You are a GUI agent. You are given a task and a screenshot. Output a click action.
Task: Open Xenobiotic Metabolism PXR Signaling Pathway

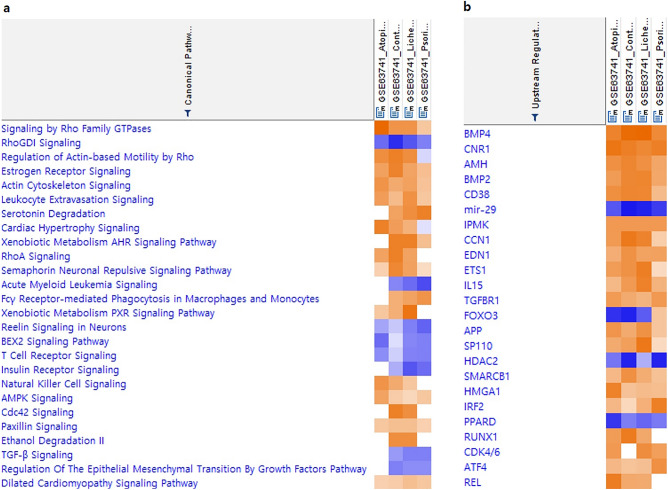[108, 313]
